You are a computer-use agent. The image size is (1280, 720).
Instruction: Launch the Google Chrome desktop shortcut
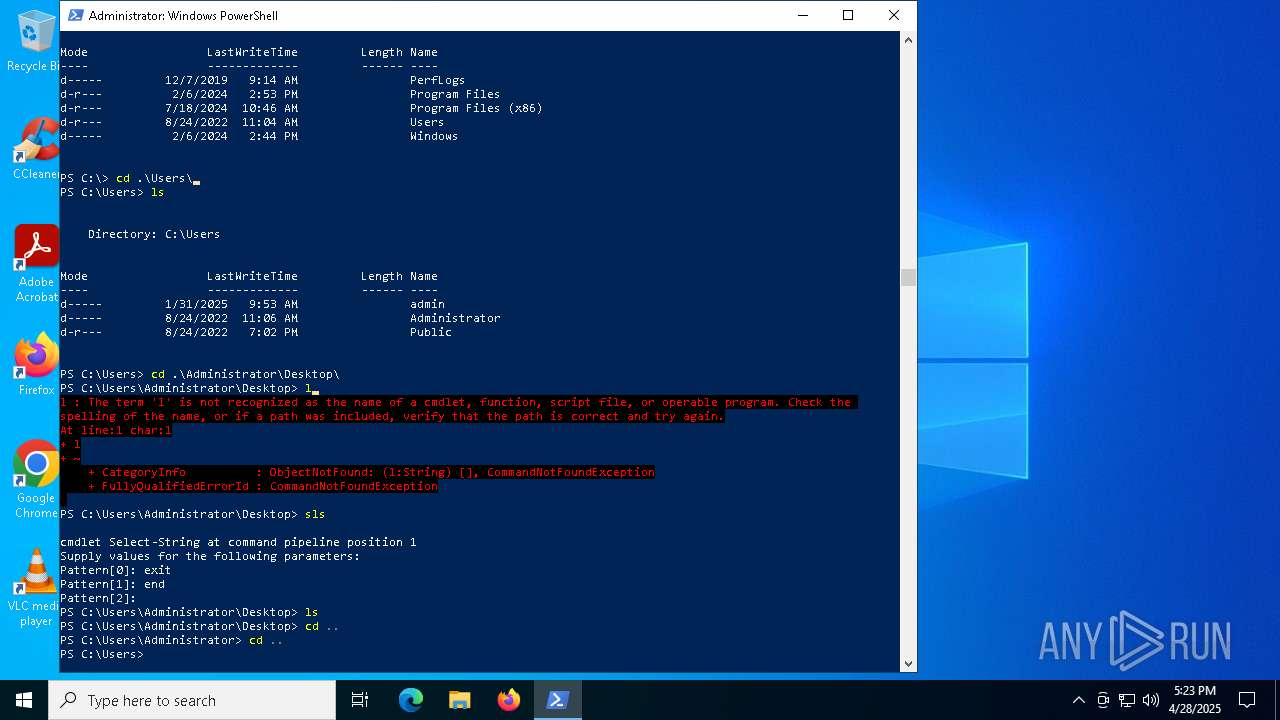35,480
